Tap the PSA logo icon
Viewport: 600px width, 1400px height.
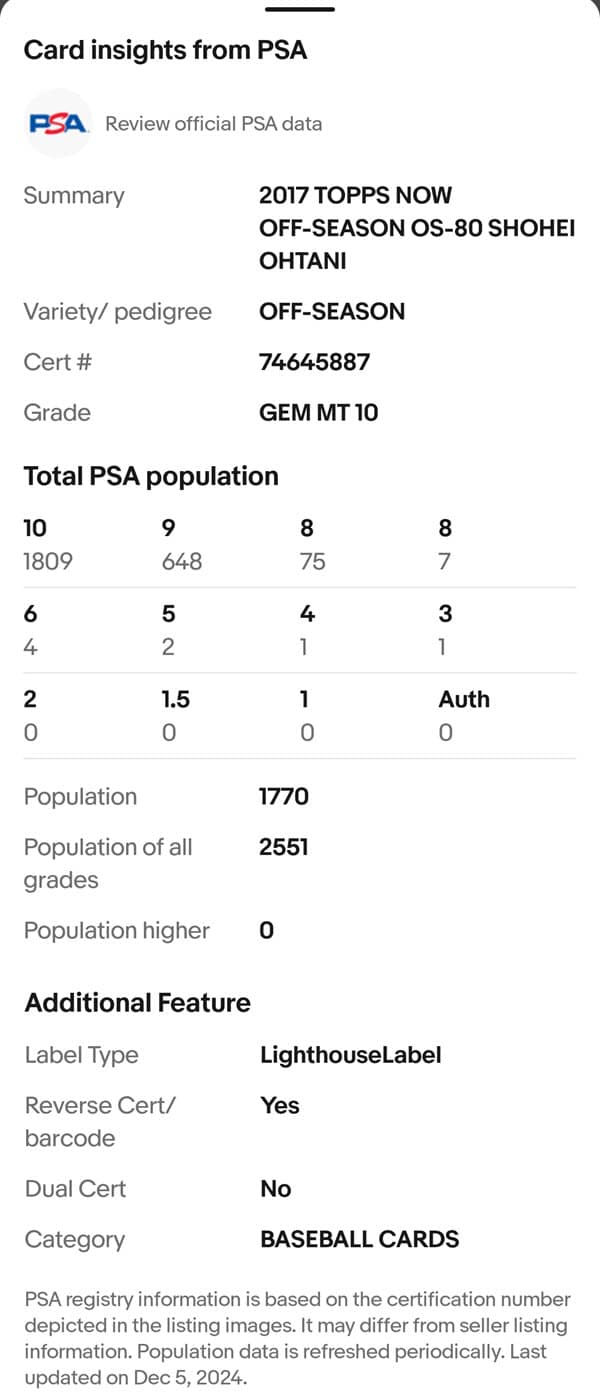pos(58,124)
